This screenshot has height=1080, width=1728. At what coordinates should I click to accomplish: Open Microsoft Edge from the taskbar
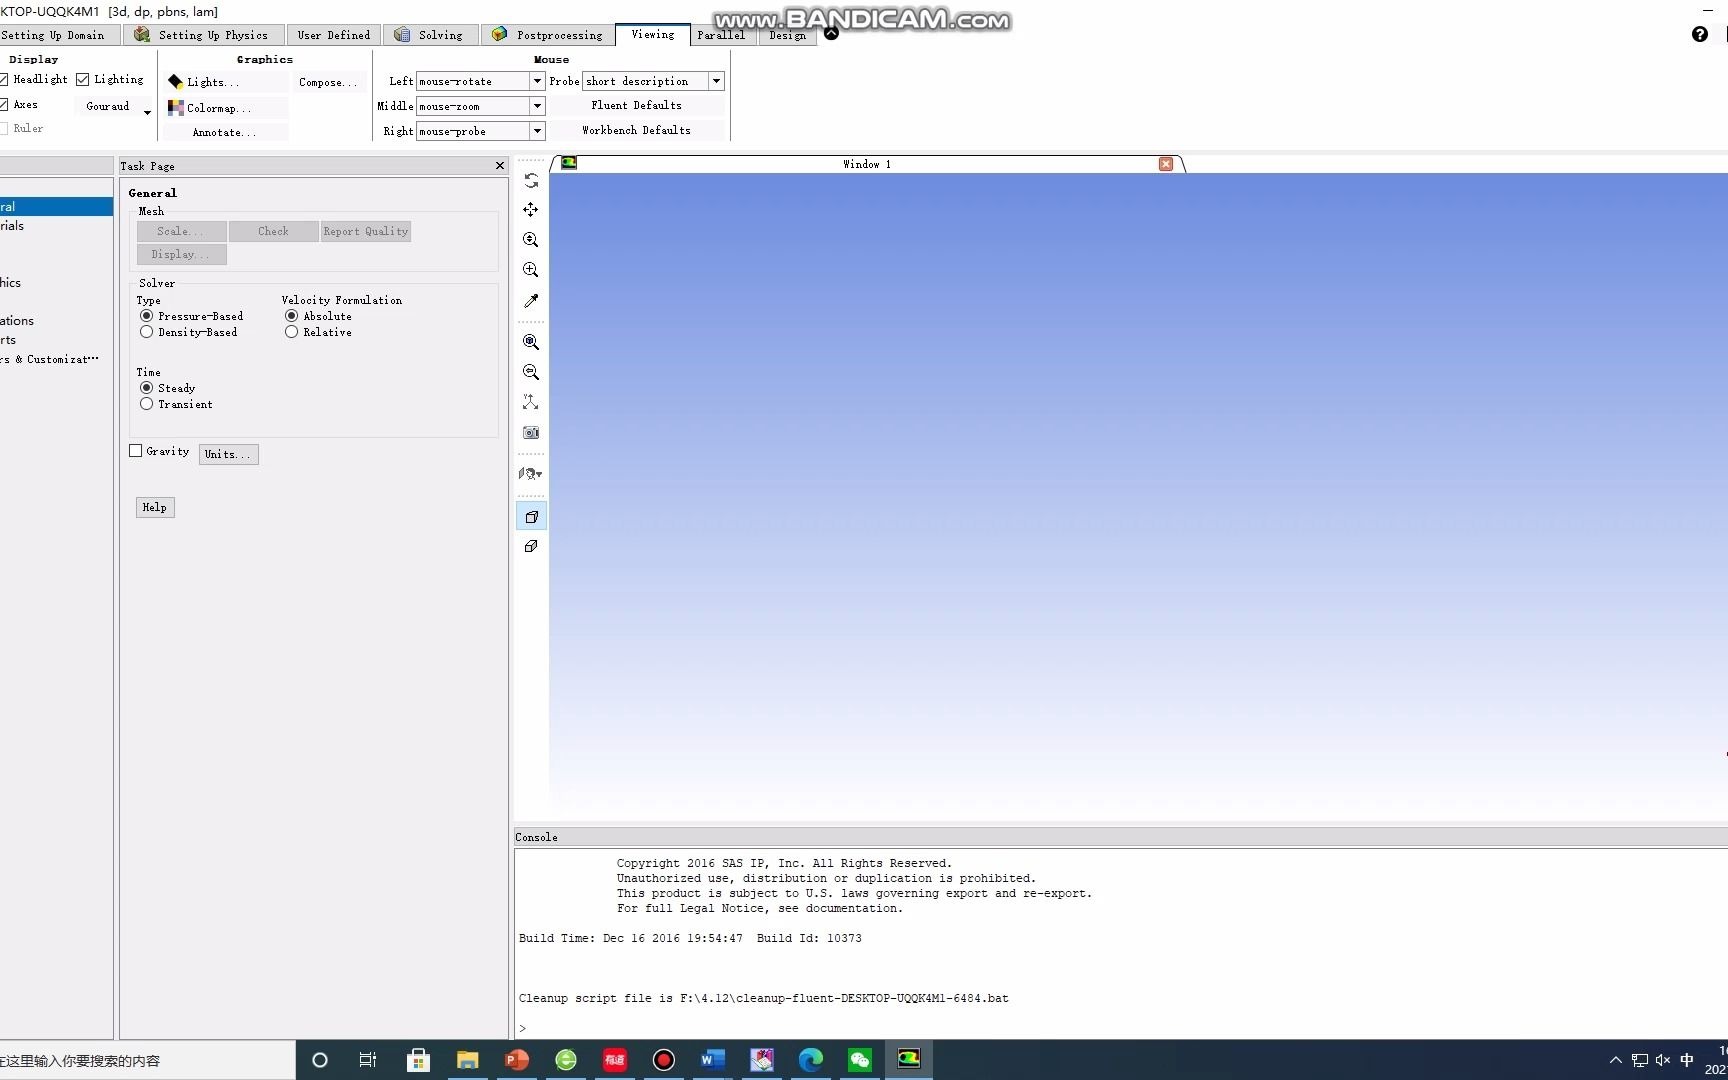coord(811,1060)
